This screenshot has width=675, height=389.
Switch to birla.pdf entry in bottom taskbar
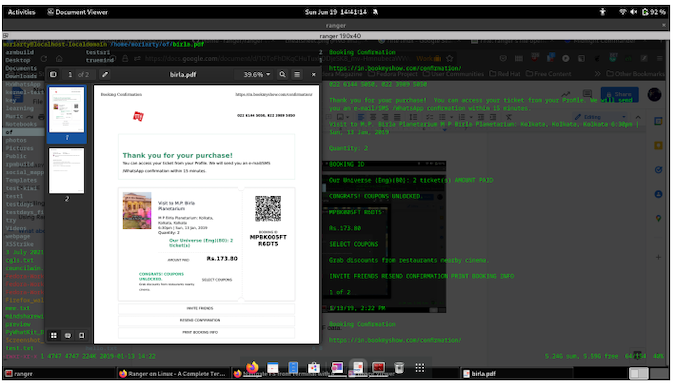pyautogui.click(x=517, y=374)
